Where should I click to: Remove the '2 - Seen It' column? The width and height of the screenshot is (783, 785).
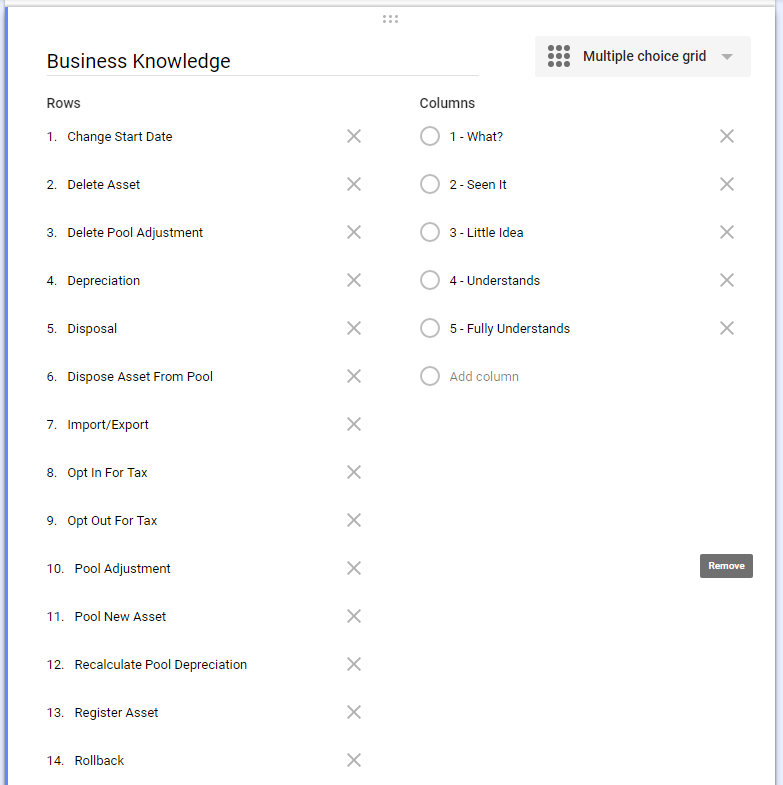[727, 184]
